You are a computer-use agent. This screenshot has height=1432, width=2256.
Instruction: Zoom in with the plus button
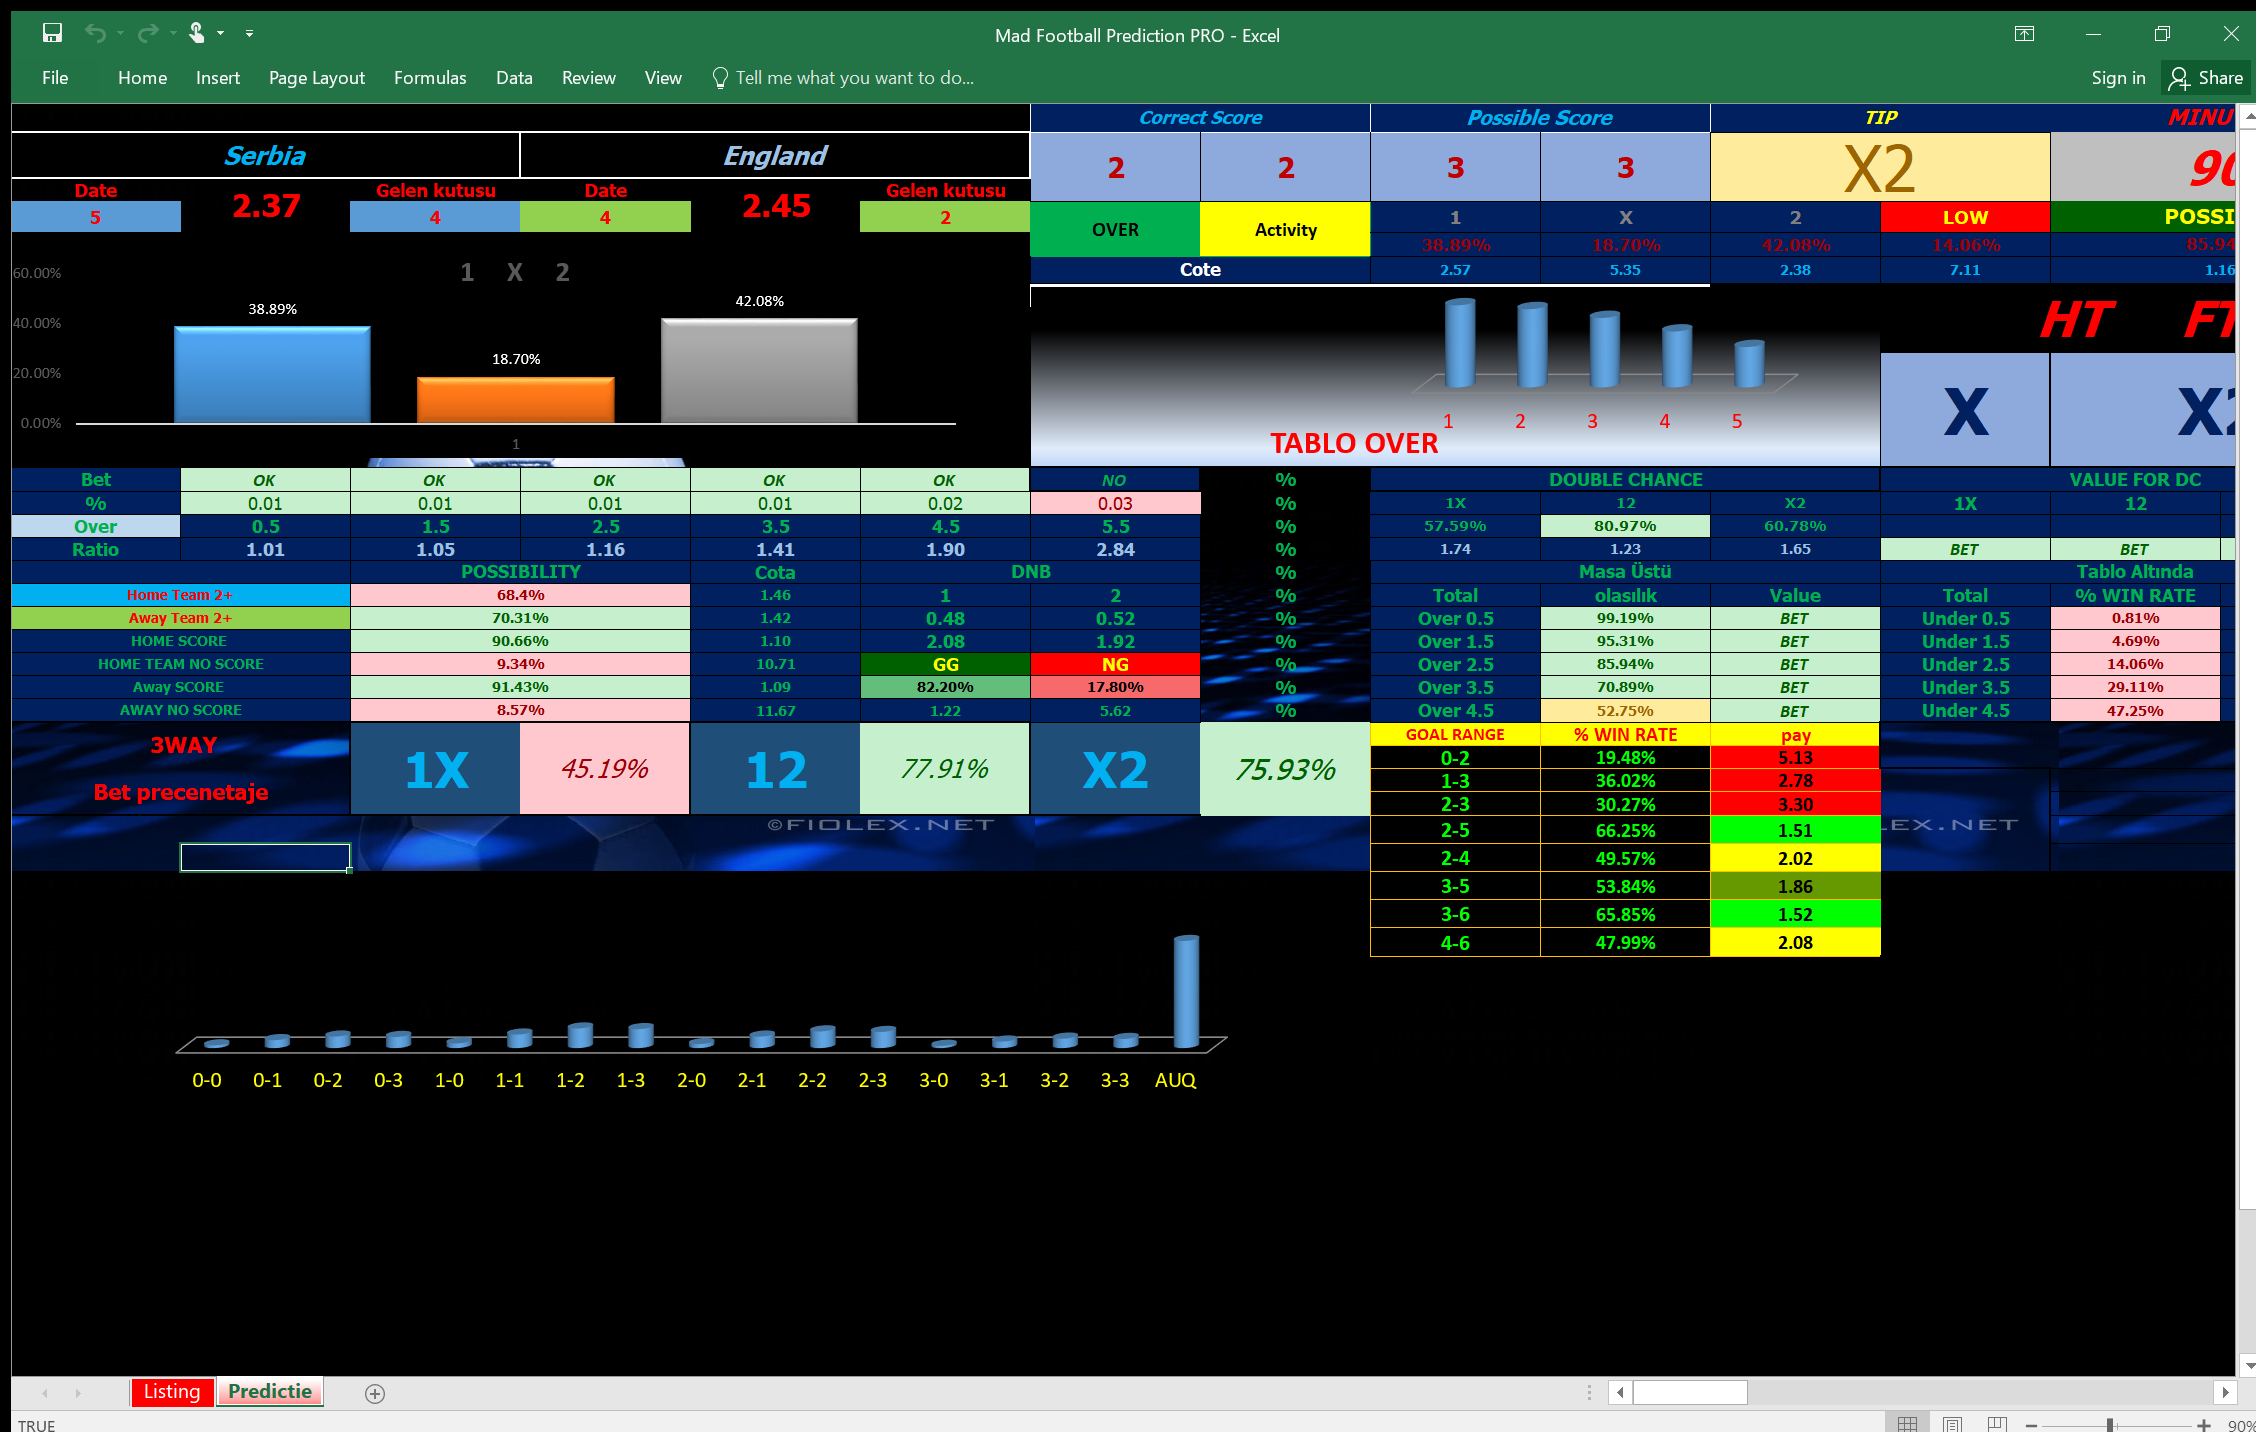click(2203, 1425)
